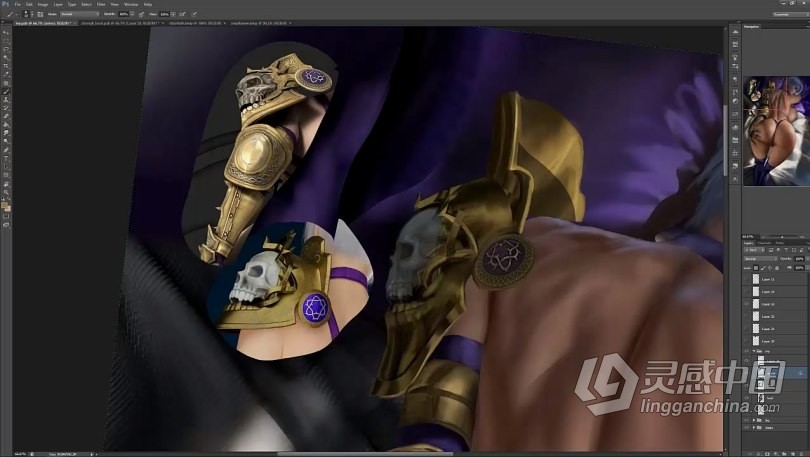Select the Gradient tool
Screen dimensions: 810x457
(6, 125)
